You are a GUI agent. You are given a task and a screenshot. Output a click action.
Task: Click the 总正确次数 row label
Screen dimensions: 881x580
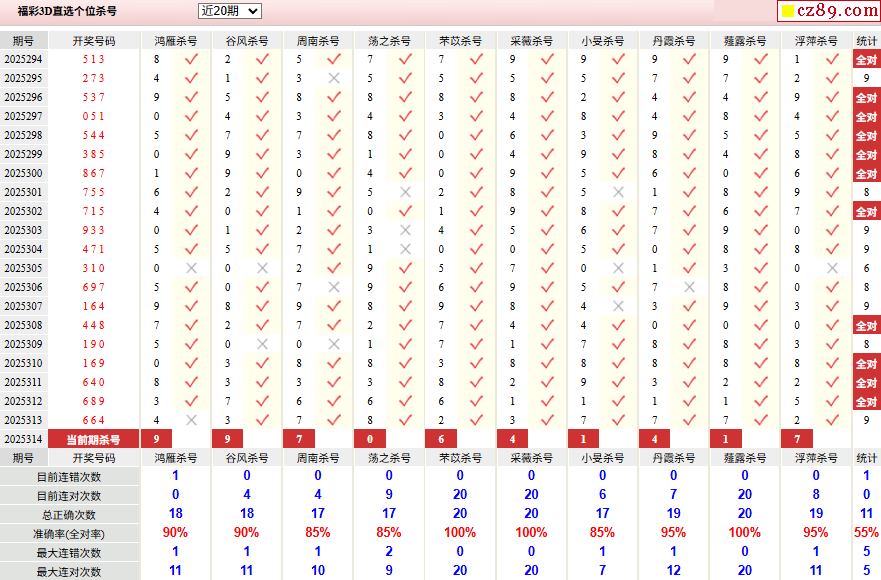point(69,515)
